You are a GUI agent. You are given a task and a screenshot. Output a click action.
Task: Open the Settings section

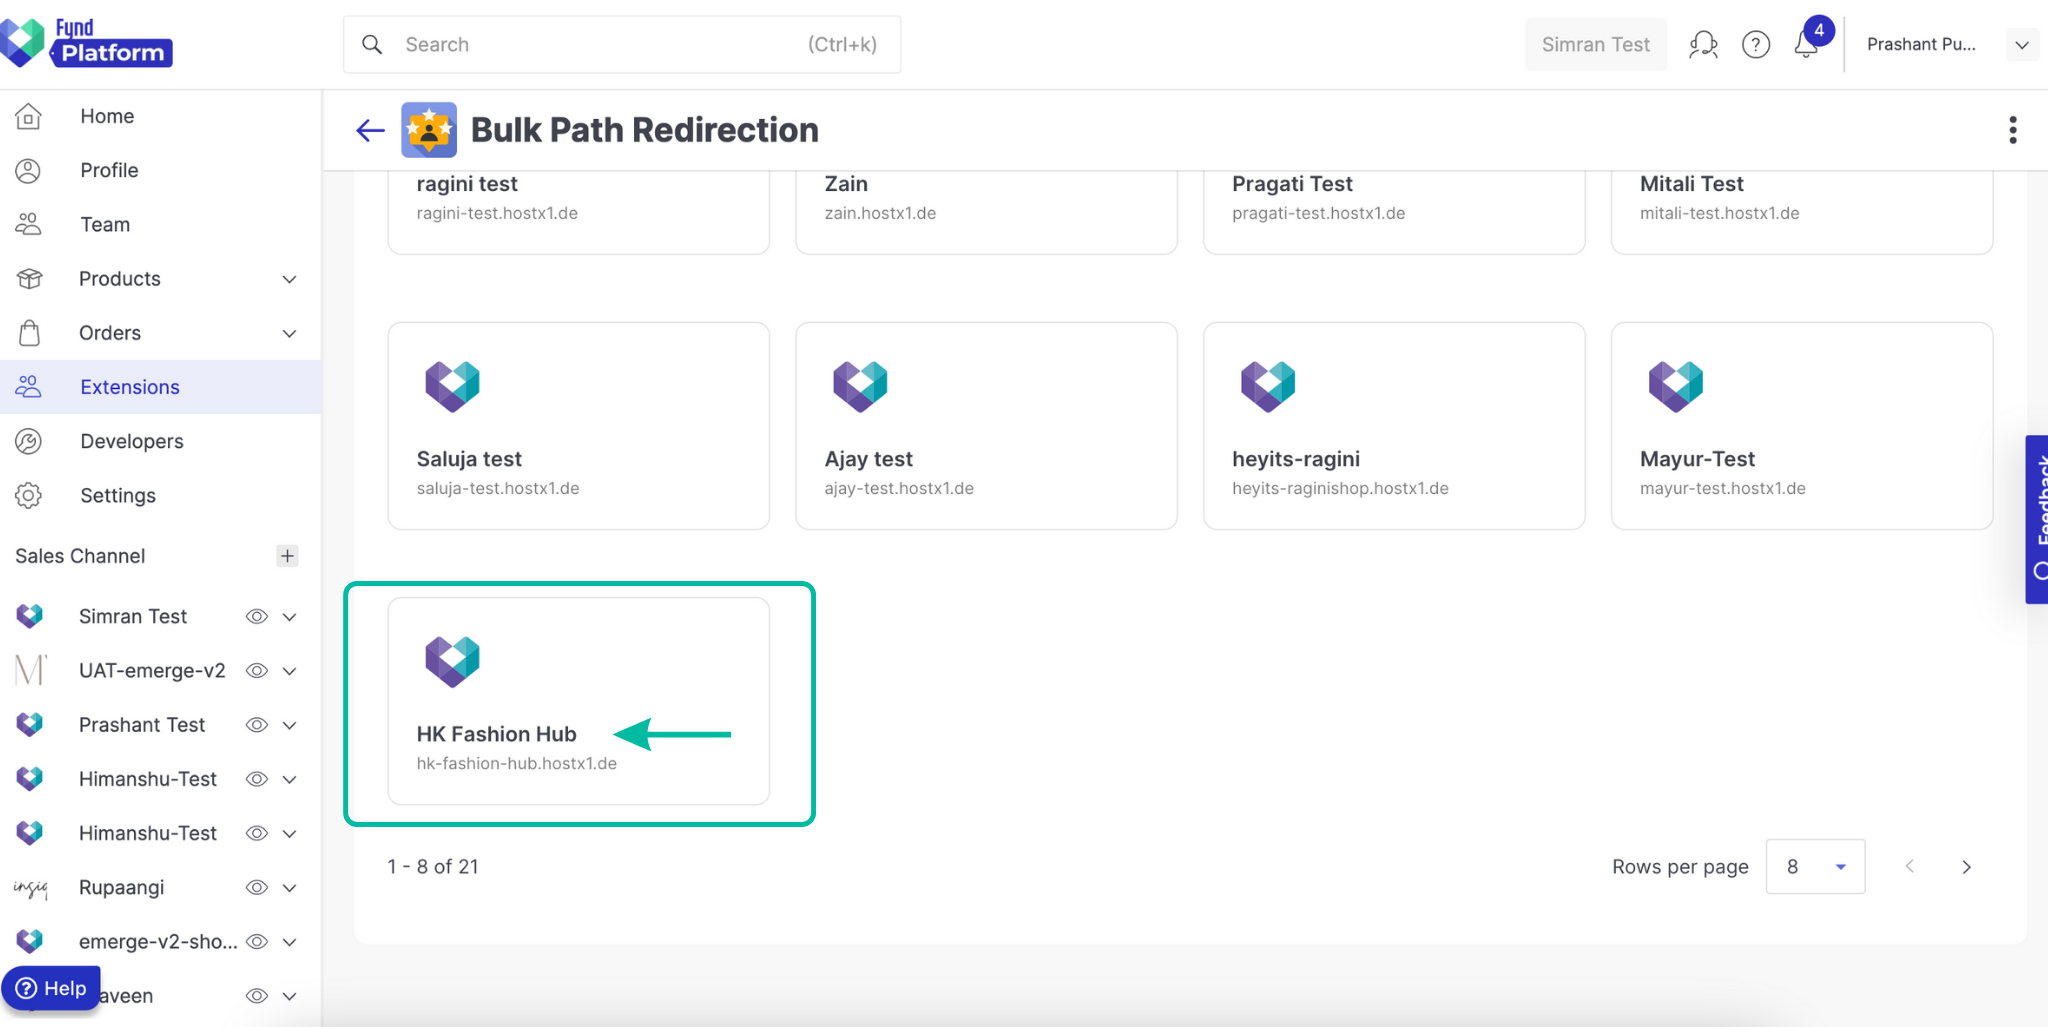click(x=117, y=495)
